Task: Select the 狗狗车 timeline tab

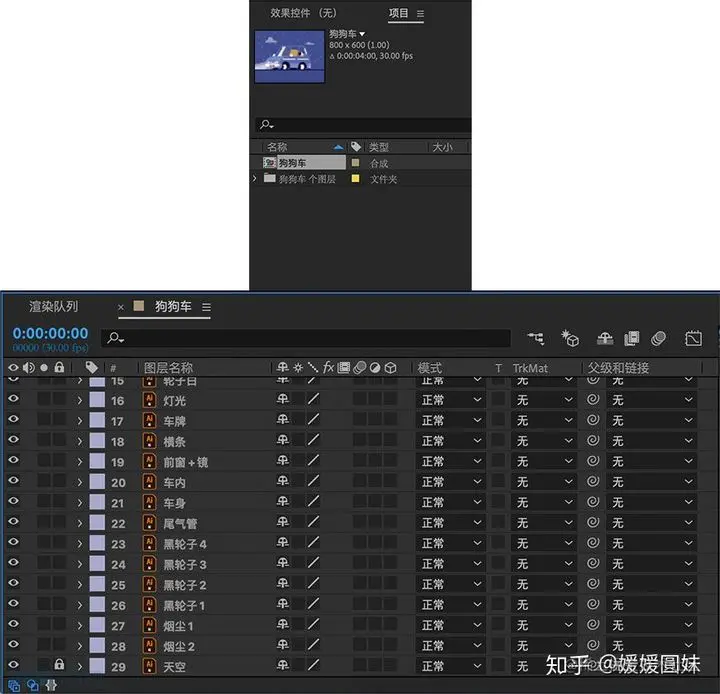Action: pyautogui.click(x=173, y=306)
